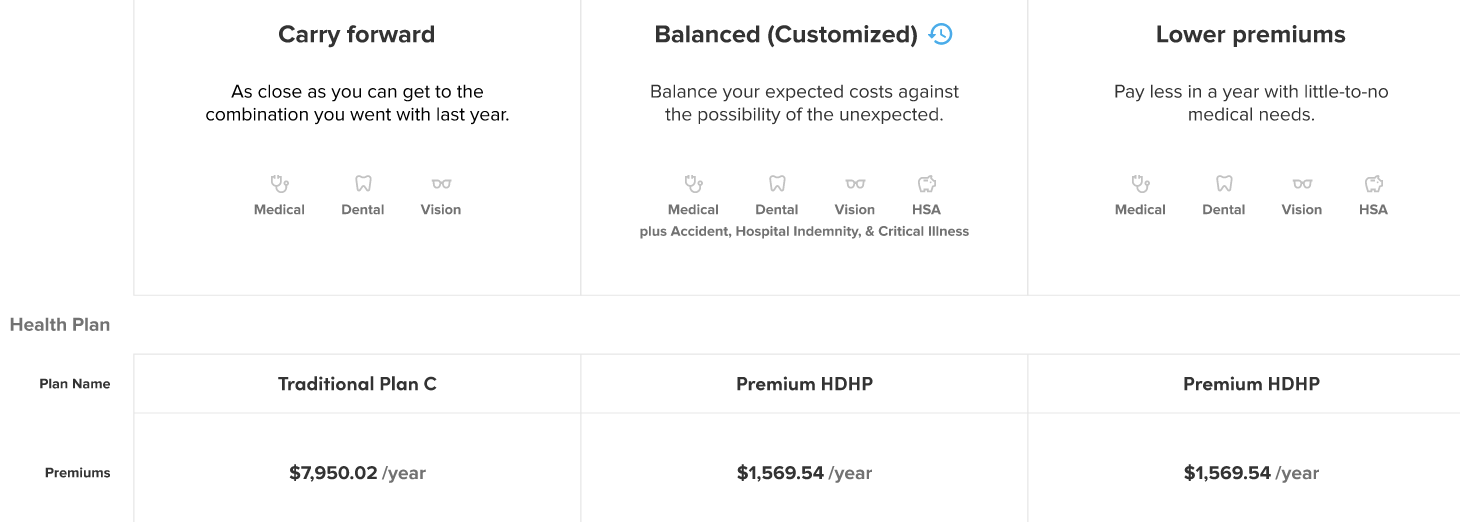Click the Dental tooth icon under Lower premiums

pyautogui.click(x=1224, y=184)
